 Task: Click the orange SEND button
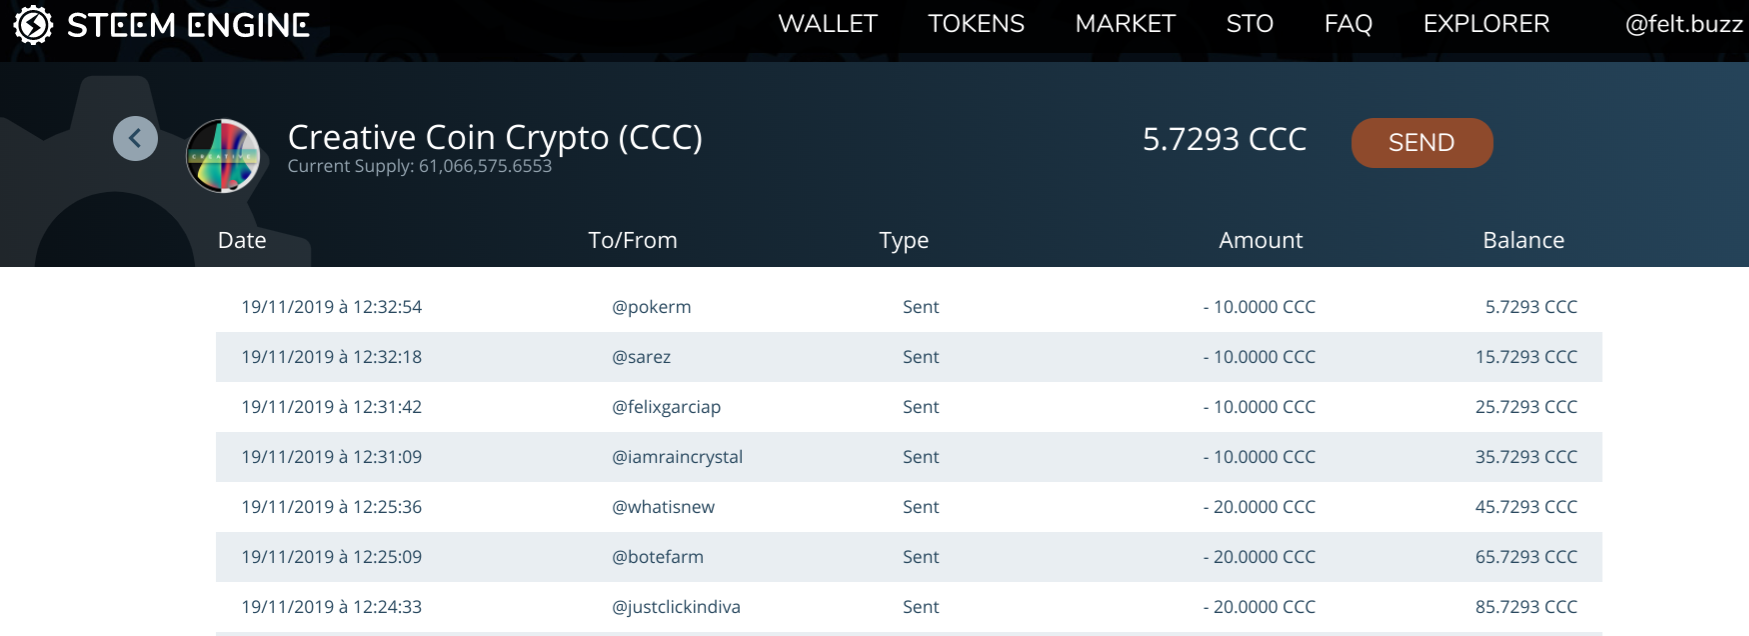[x=1422, y=143]
